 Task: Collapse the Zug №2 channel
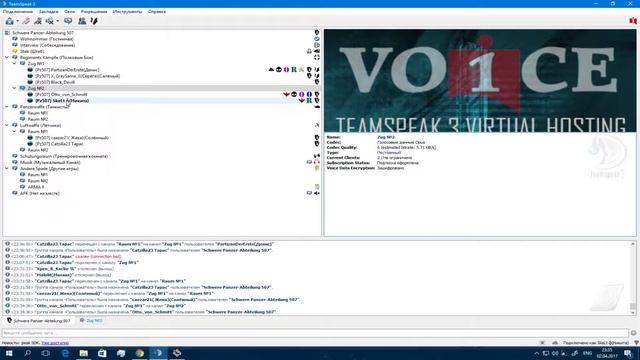pos(15,88)
